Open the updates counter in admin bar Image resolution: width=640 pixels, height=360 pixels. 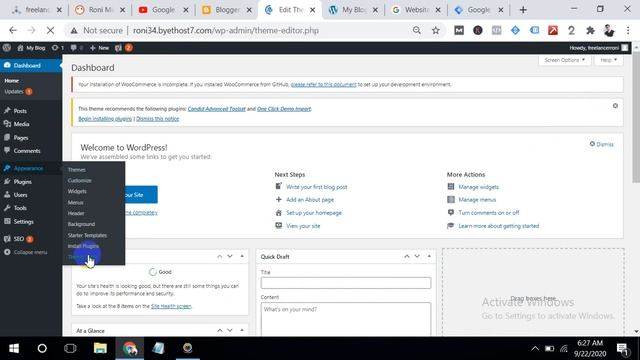coord(58,48)
